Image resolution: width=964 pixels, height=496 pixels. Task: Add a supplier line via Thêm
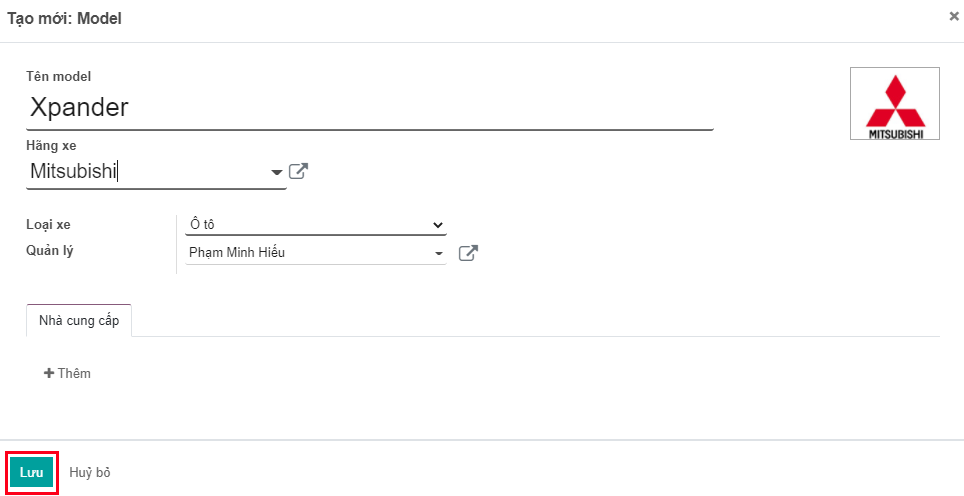[68, 373]
